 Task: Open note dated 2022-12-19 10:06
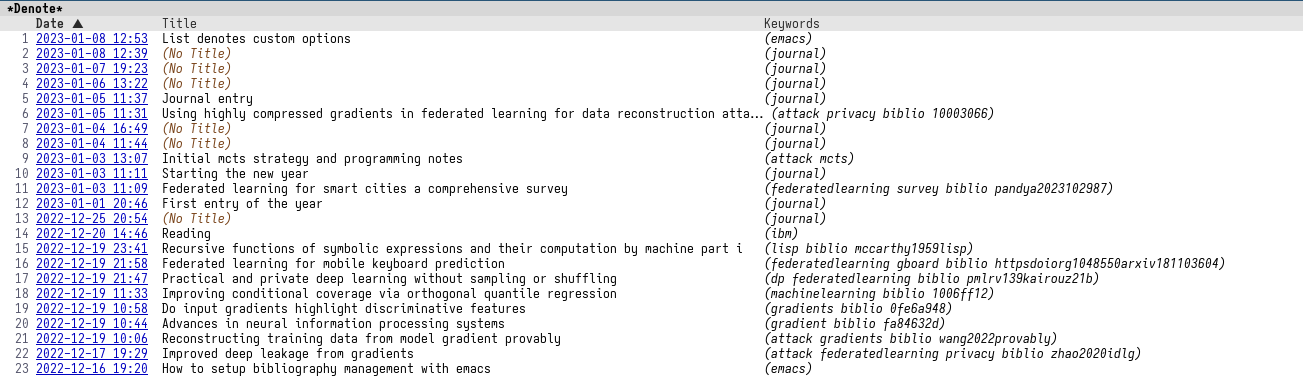coord(92,338)
